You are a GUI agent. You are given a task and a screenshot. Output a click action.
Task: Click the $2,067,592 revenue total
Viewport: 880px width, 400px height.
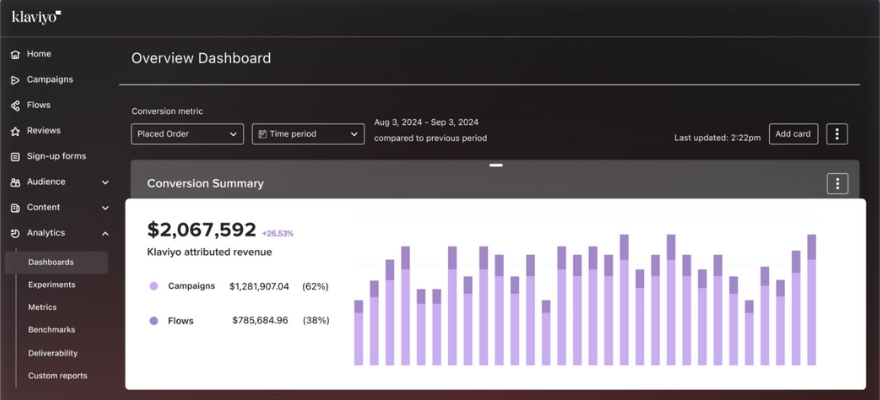(201, 229)
